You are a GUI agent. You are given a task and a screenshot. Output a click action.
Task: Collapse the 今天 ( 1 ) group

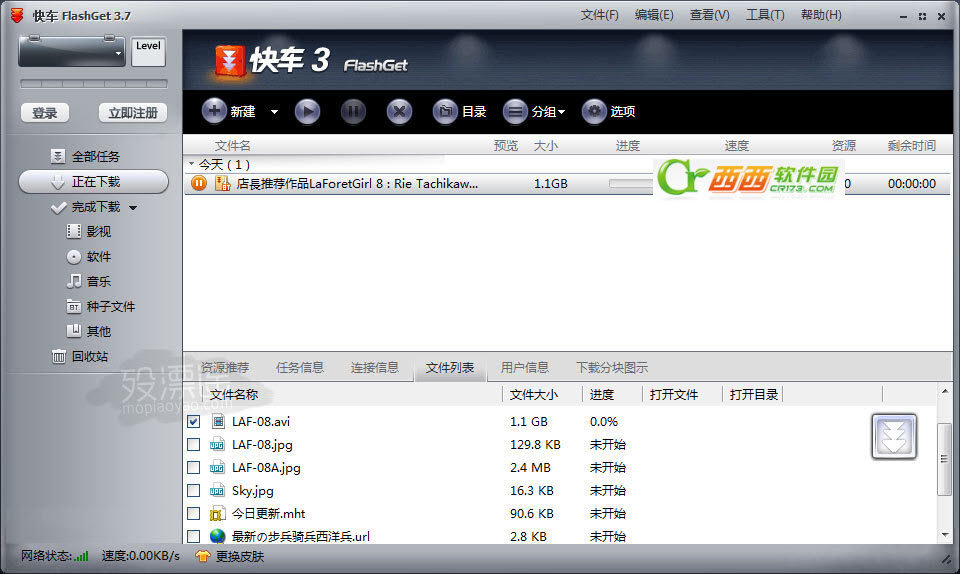click(x=192, y=164)
